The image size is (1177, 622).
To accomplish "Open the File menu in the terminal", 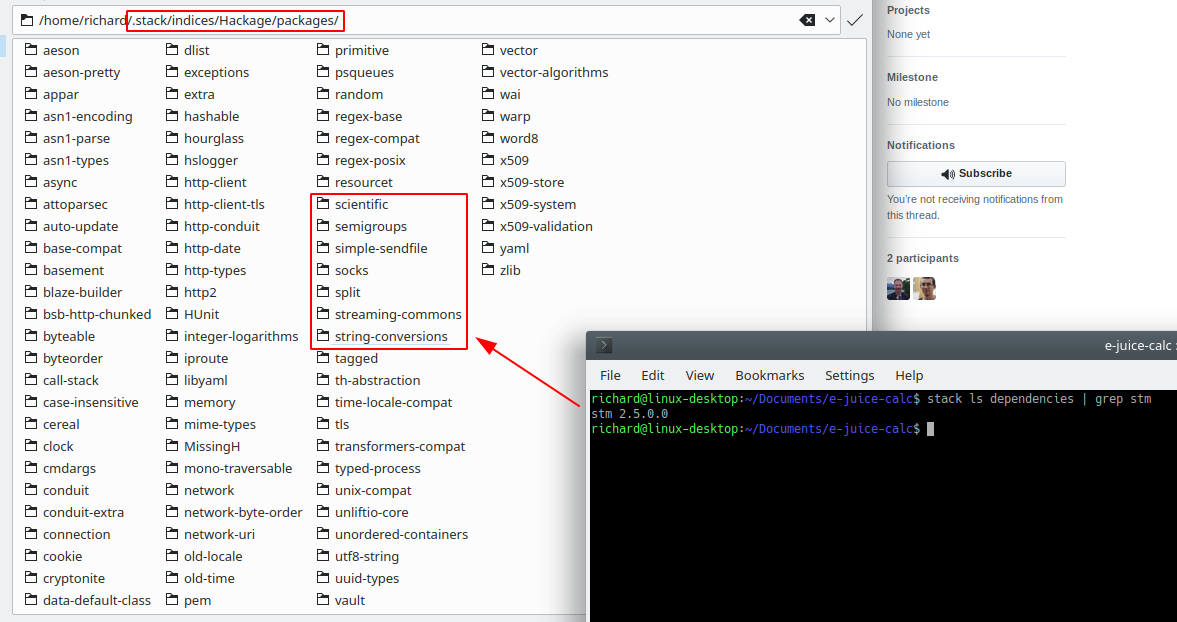I will point(610,375).
